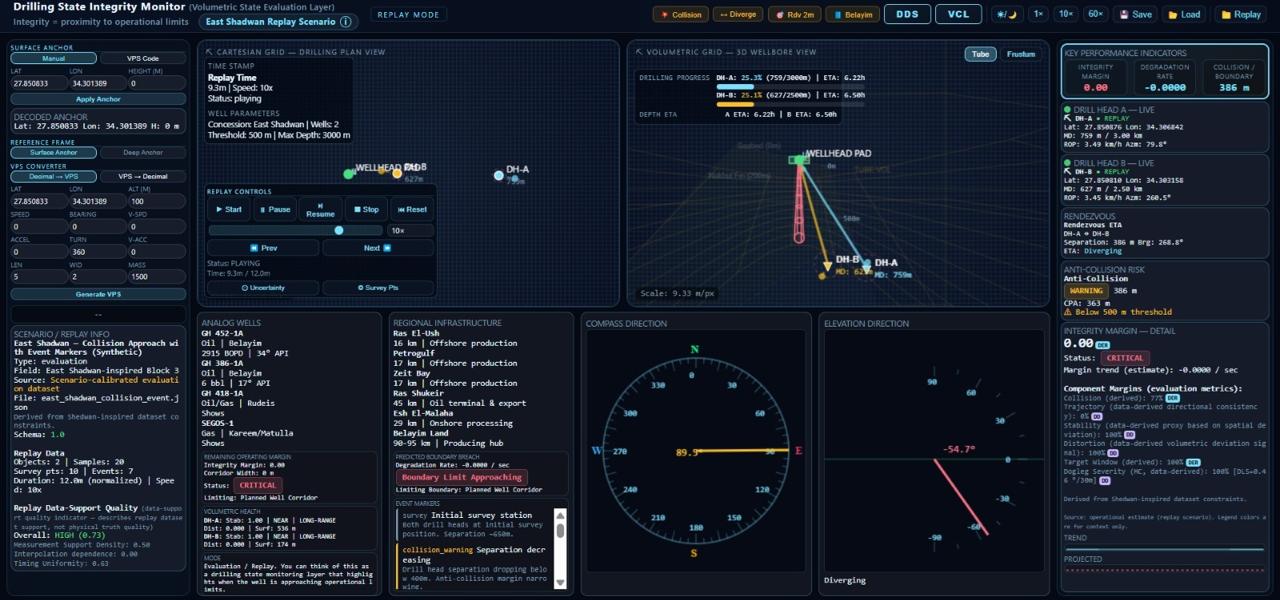
Task: Switch 3D wellbore view to Frustum
Action: [x=1021, y=54]
